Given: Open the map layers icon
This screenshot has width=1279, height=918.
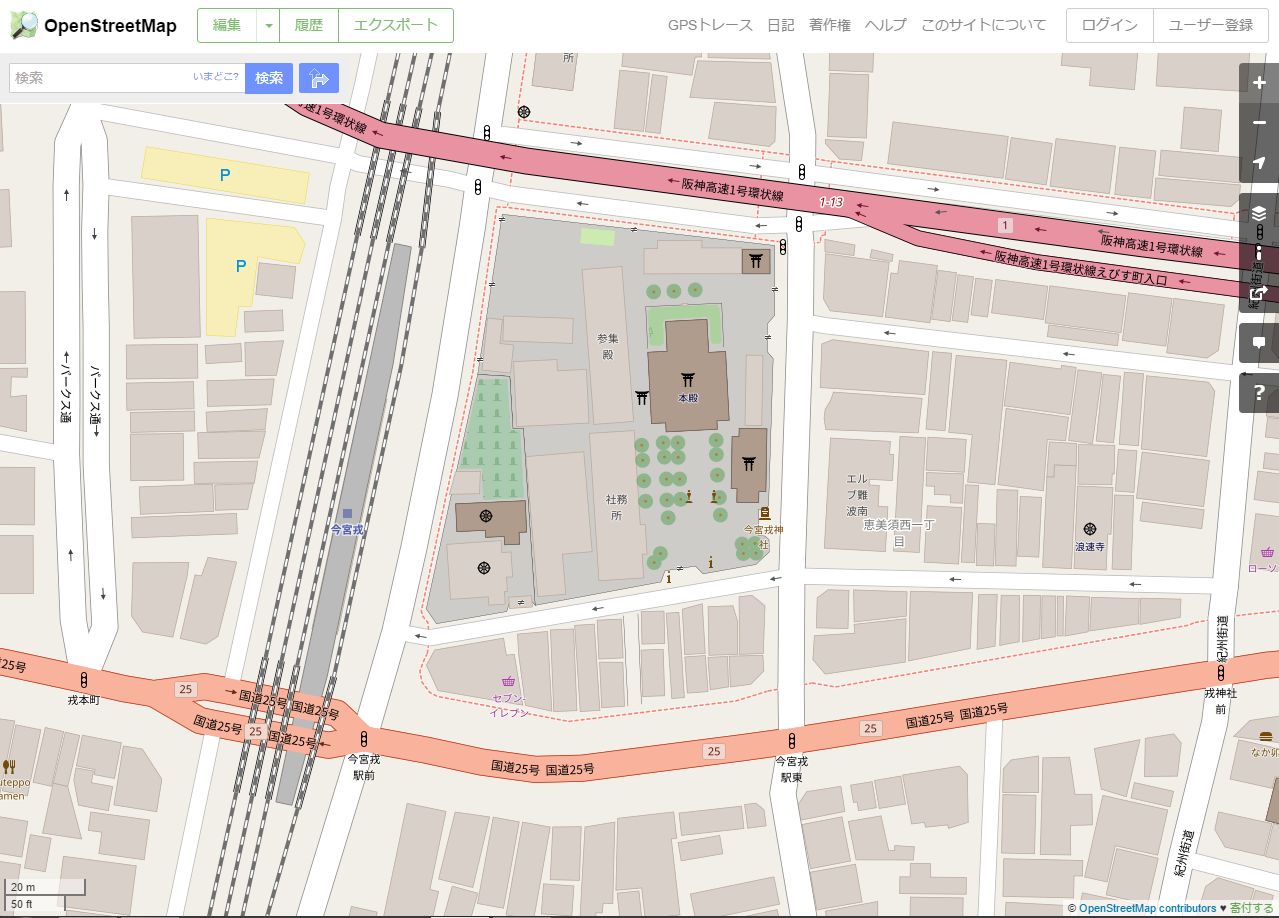Looking at the screenshot, I should tap(1259, 213).
